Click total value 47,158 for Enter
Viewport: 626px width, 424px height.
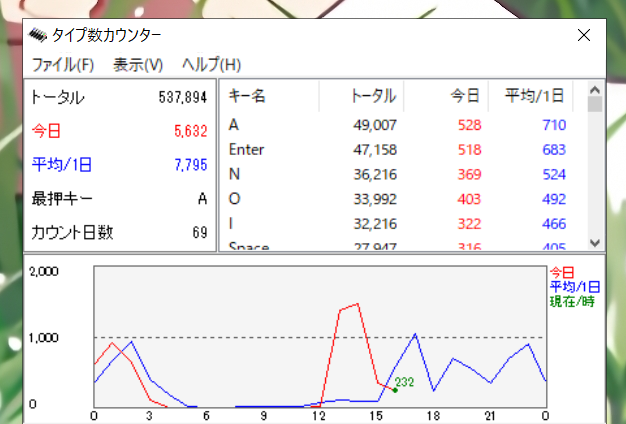pos(375,150)
